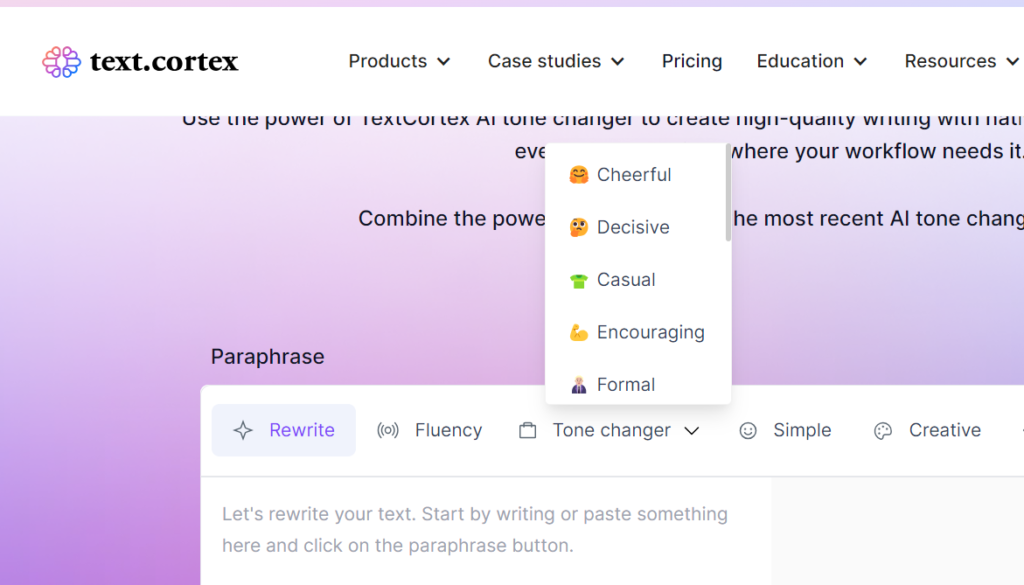Expand the Education chevron arrow
Viewport: 1024px width, 585px height.
pyautogui.click(x=861, y=62)
